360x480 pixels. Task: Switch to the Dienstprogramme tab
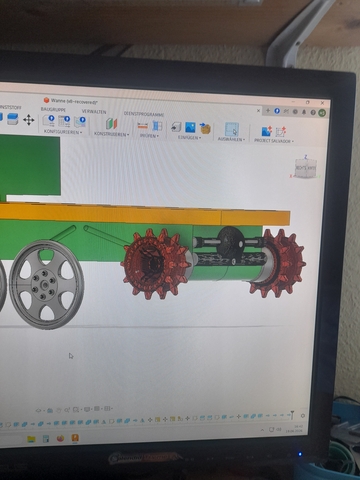coord(144,114)
